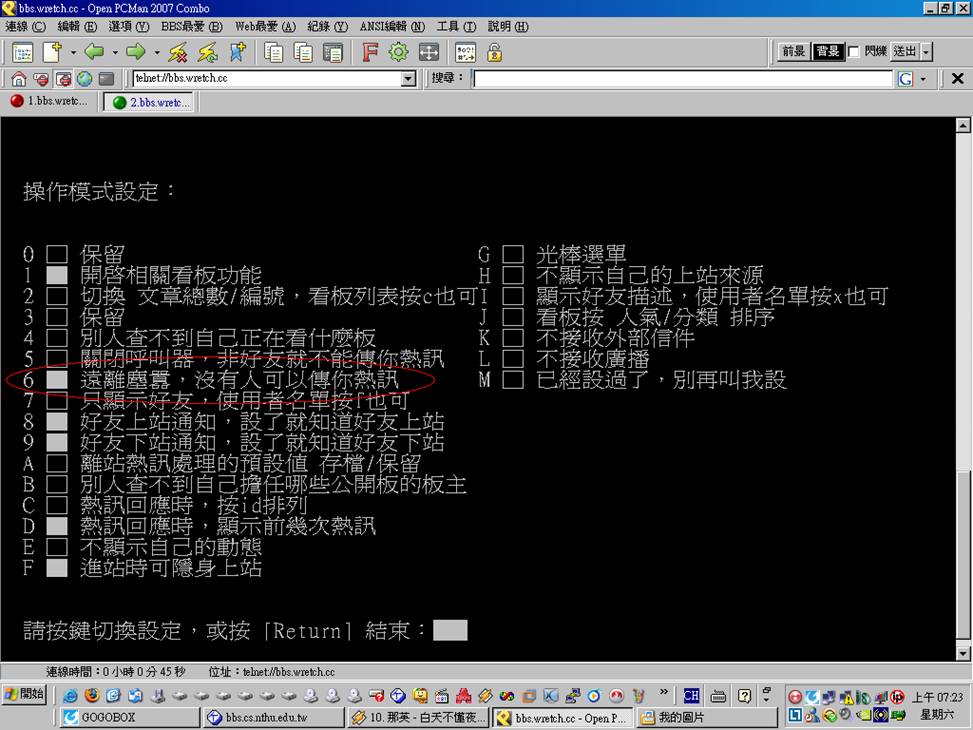Click inside the 搜尋 search input field
This screenshot has width=973, height=730.
[x=682, y=79]
